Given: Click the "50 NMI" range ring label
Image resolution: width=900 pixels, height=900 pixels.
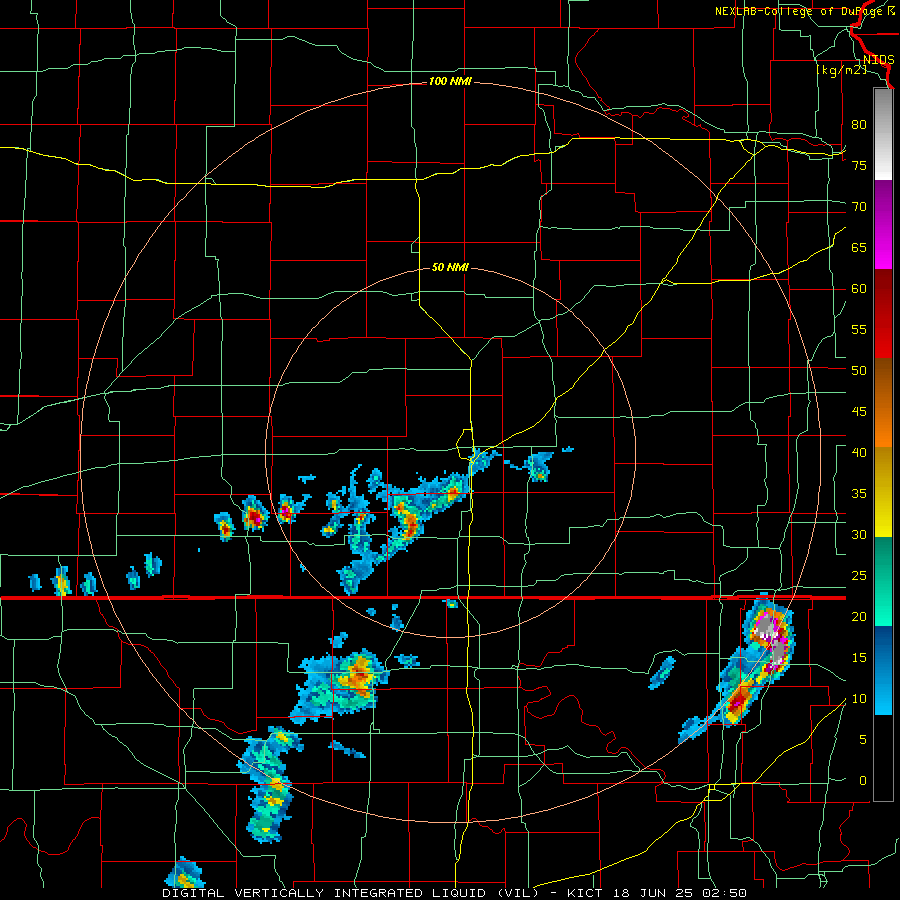Looking at the screenshot, I should click(450, 267).
